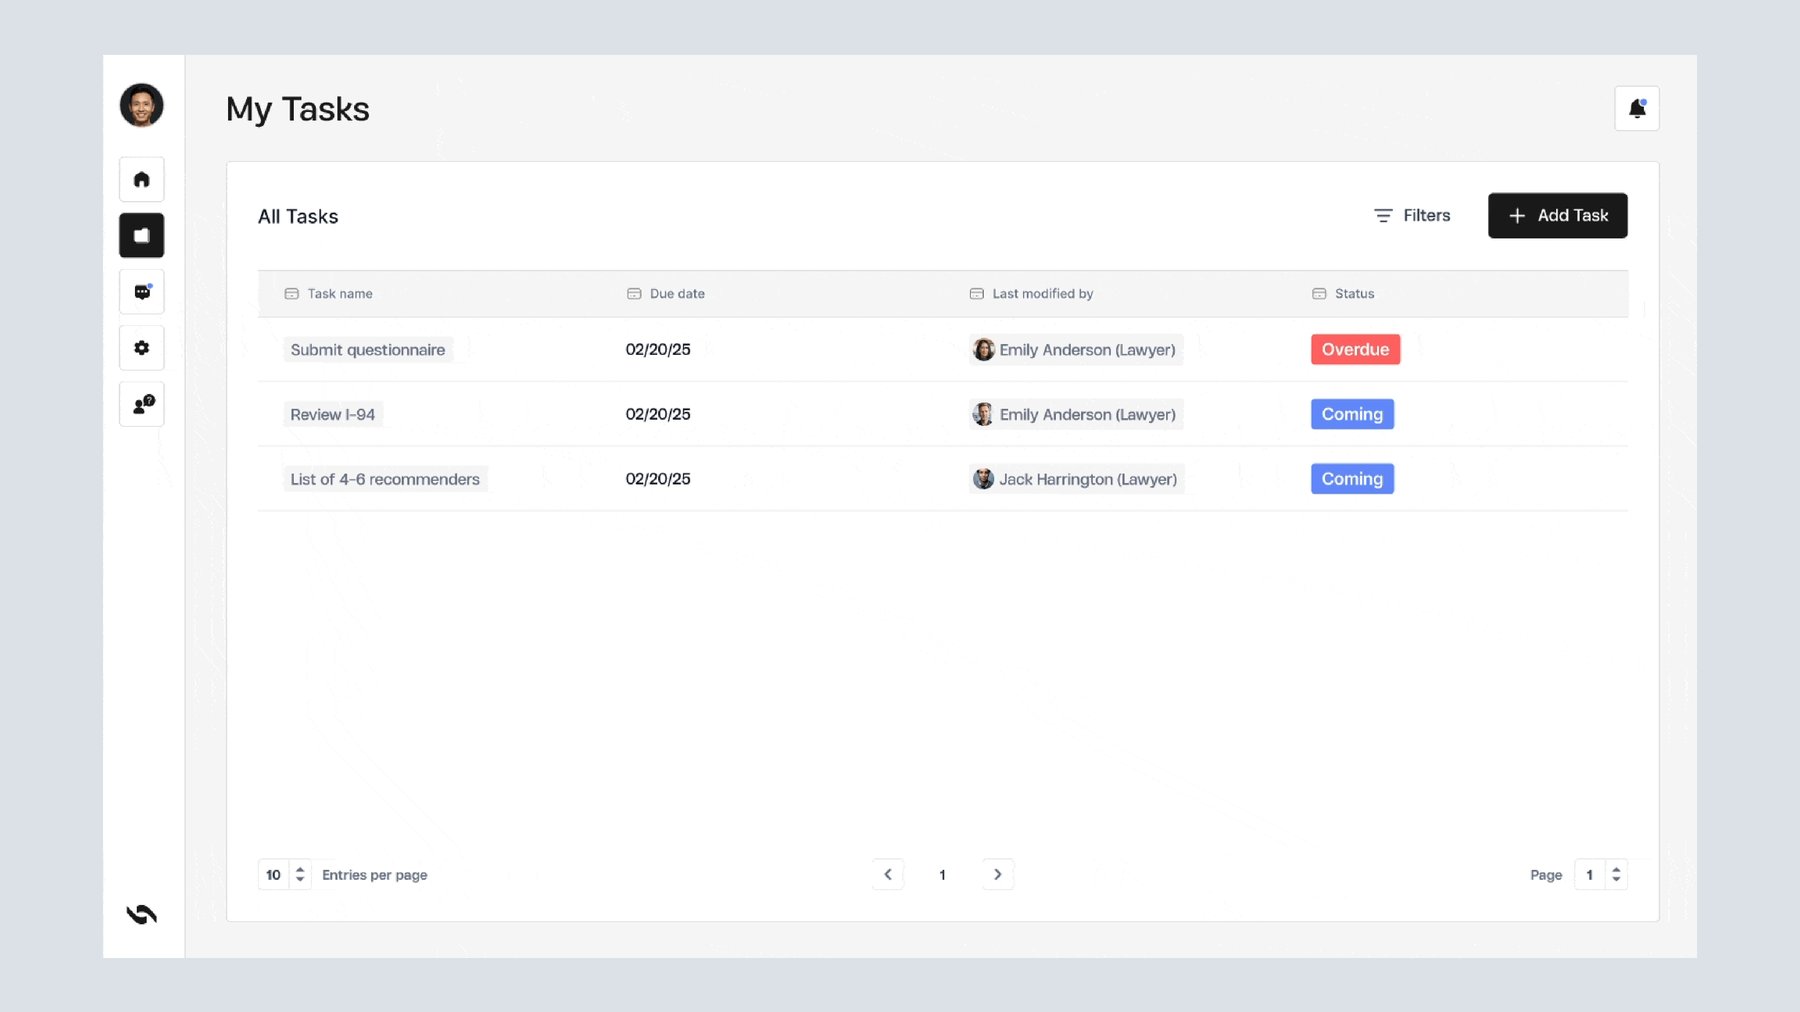
Task: Click the Status column icon
Action: click(1319, 294)
